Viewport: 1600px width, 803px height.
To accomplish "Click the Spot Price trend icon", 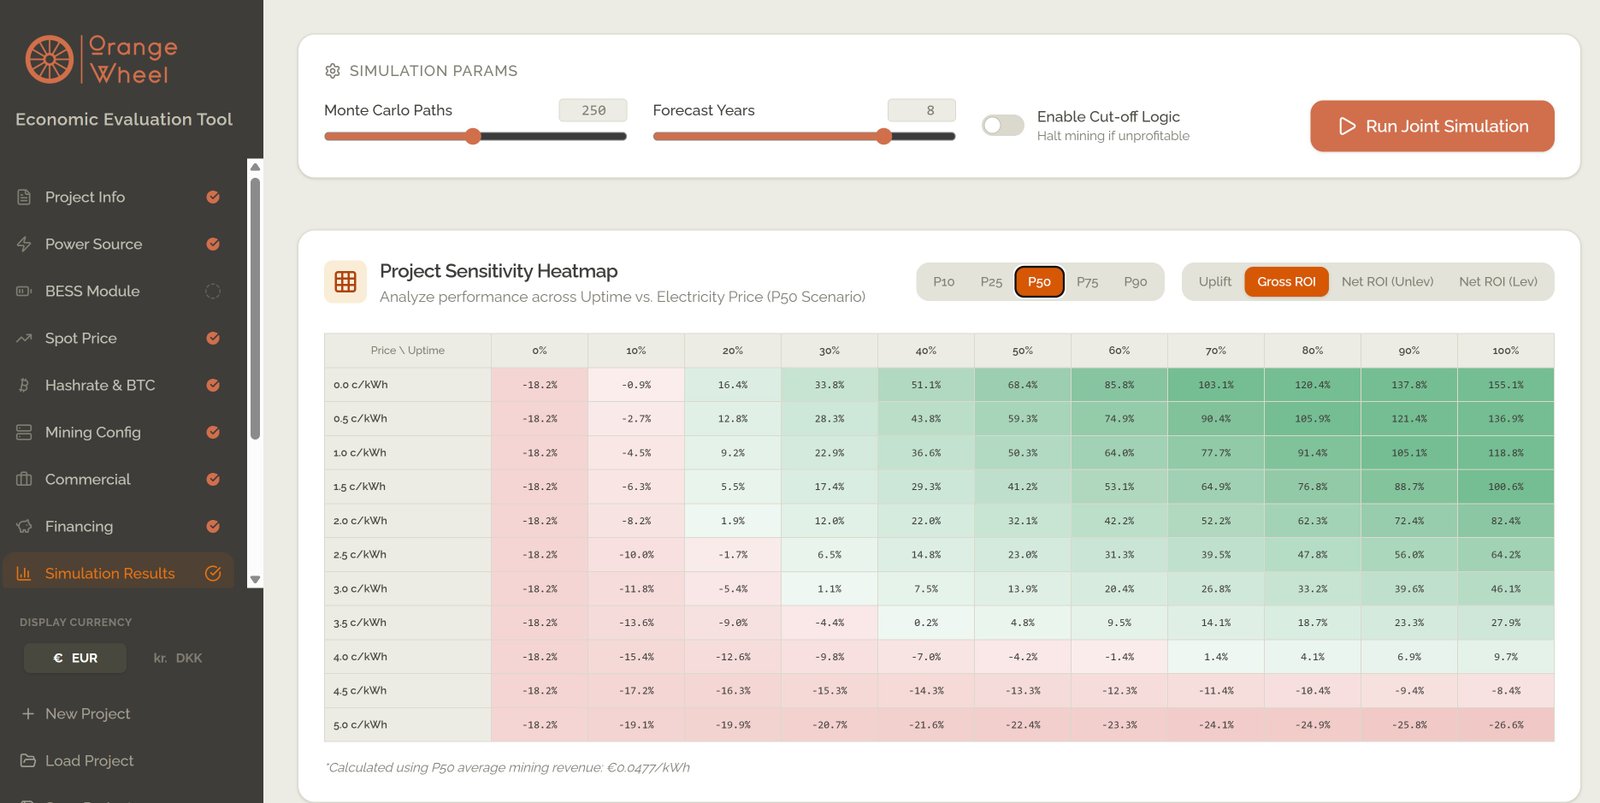I will tap(24, 338).
